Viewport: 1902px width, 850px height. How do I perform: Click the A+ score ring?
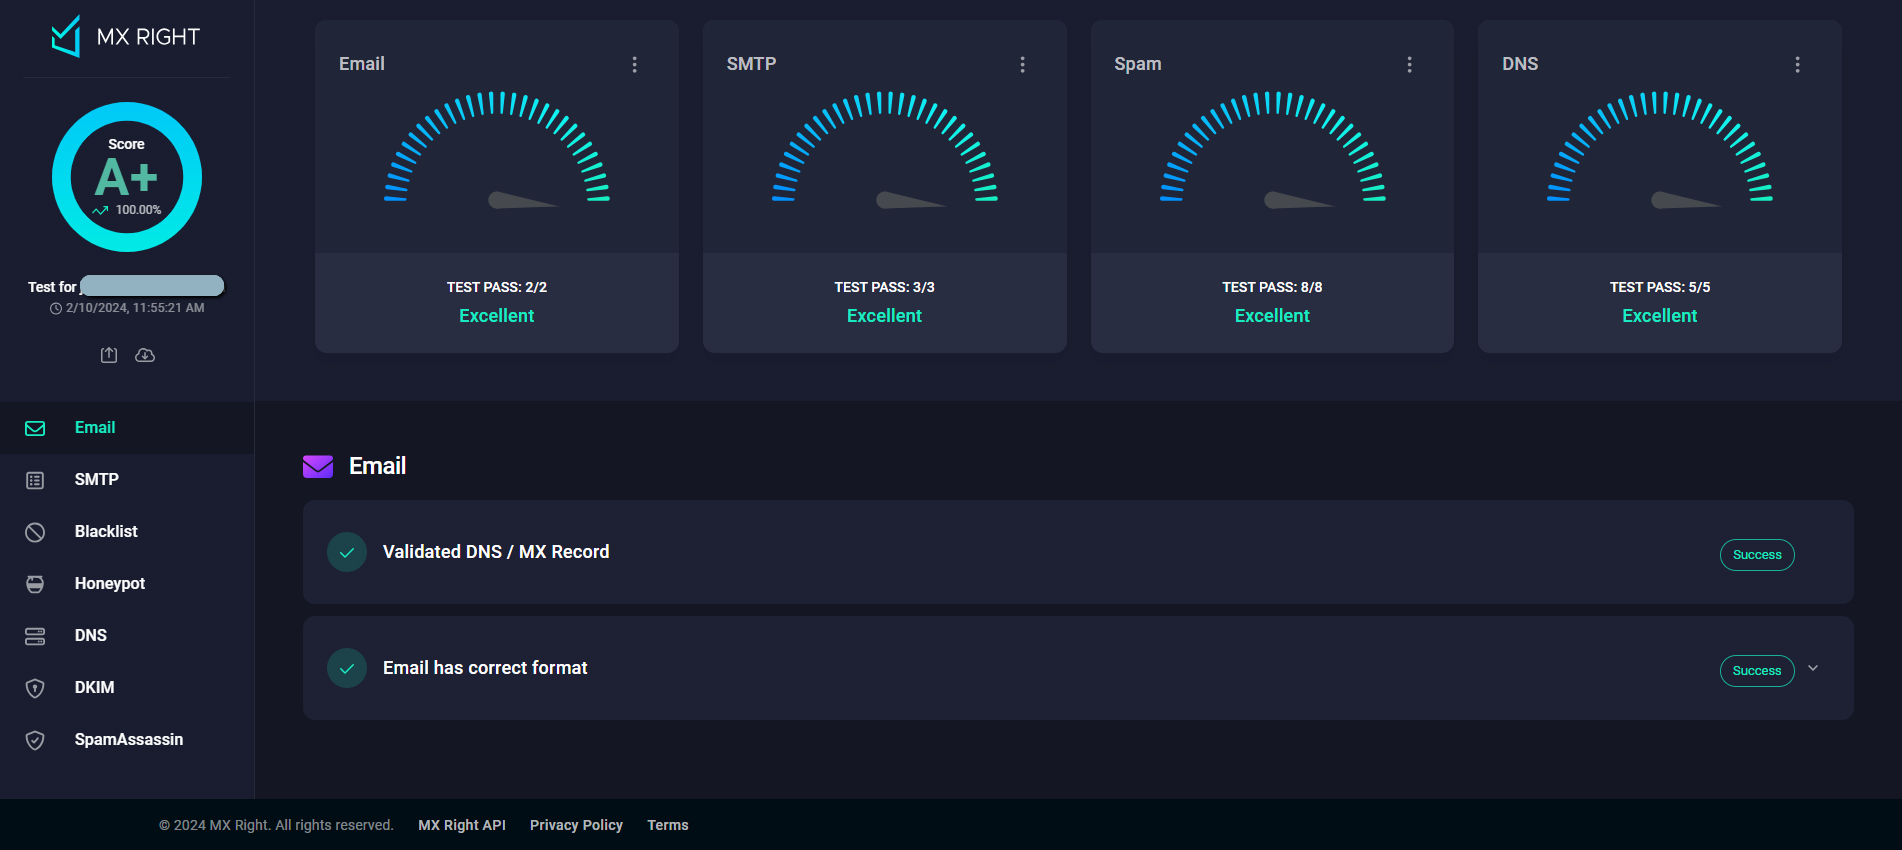coord(127,177)
